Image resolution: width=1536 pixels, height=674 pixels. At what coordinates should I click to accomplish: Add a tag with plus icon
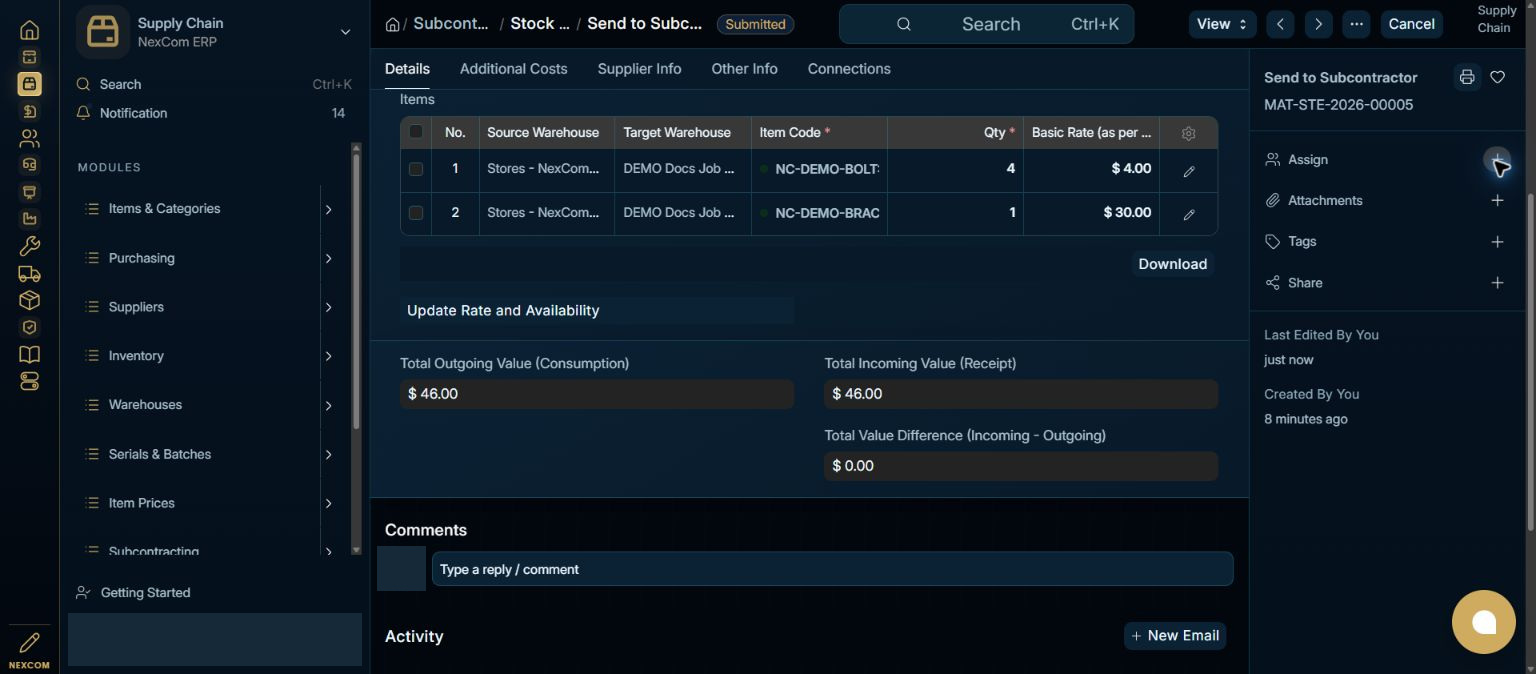pos(1497,242)
